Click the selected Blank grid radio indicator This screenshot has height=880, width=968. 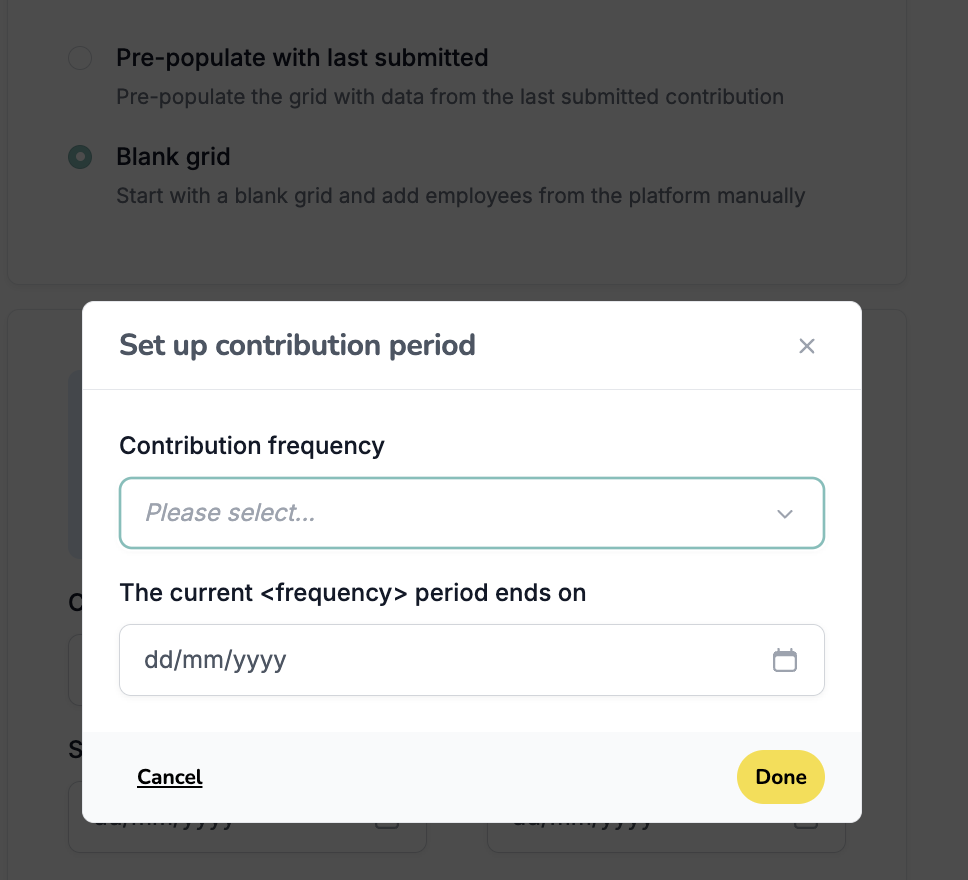[80, 157]
